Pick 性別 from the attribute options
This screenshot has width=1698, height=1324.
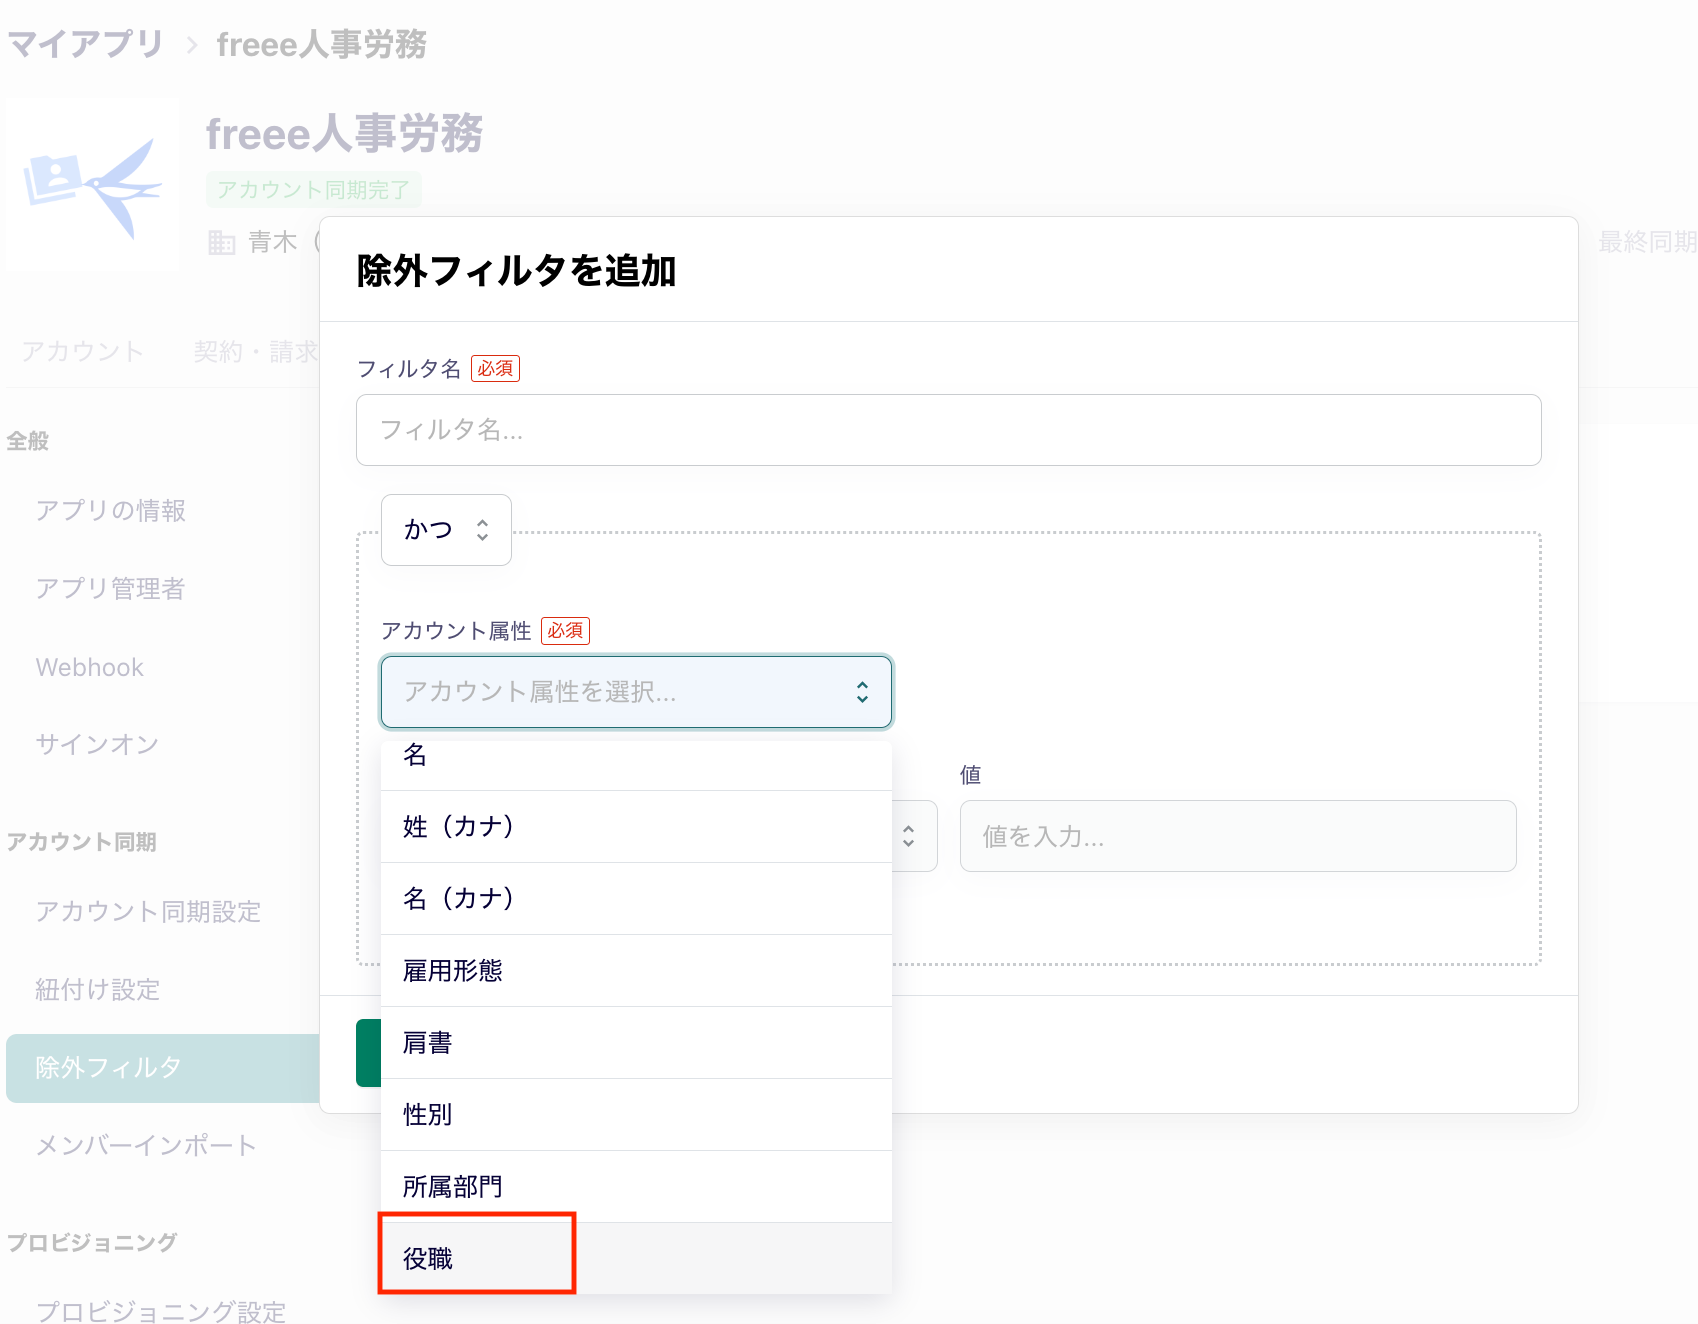(x=428, y=1114)
